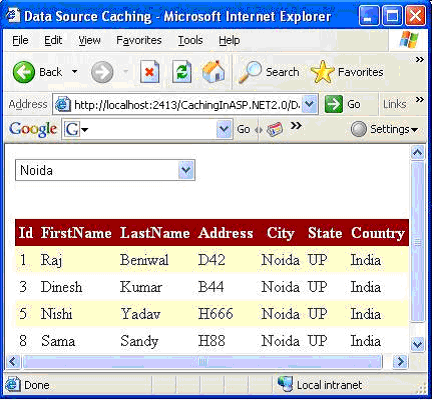432x400 pixels.
Task: Open the Back history dropdown arrow
Action: click(75, 71)
